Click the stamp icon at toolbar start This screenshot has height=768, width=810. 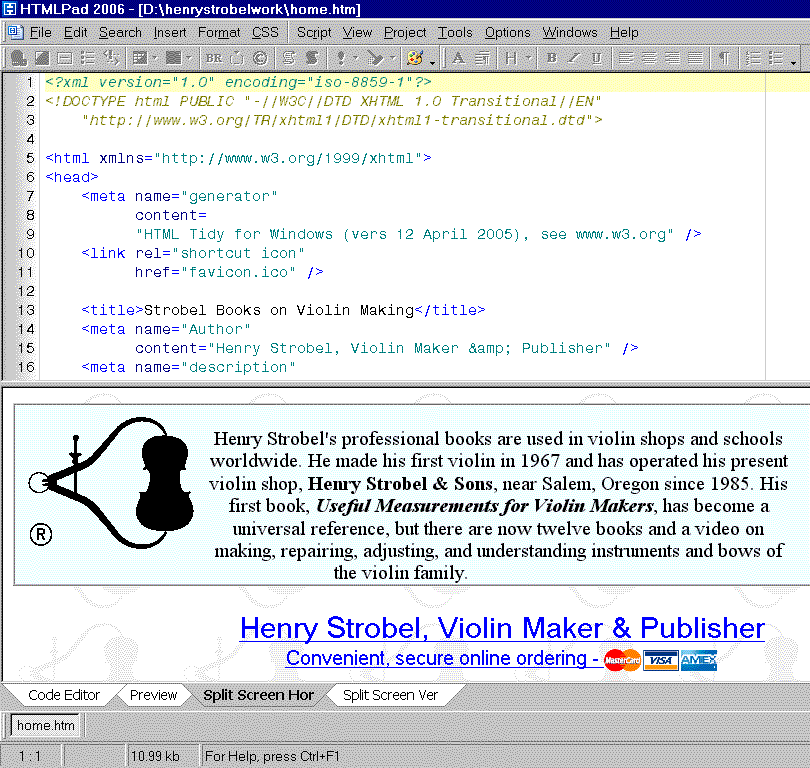coord(19,58)
